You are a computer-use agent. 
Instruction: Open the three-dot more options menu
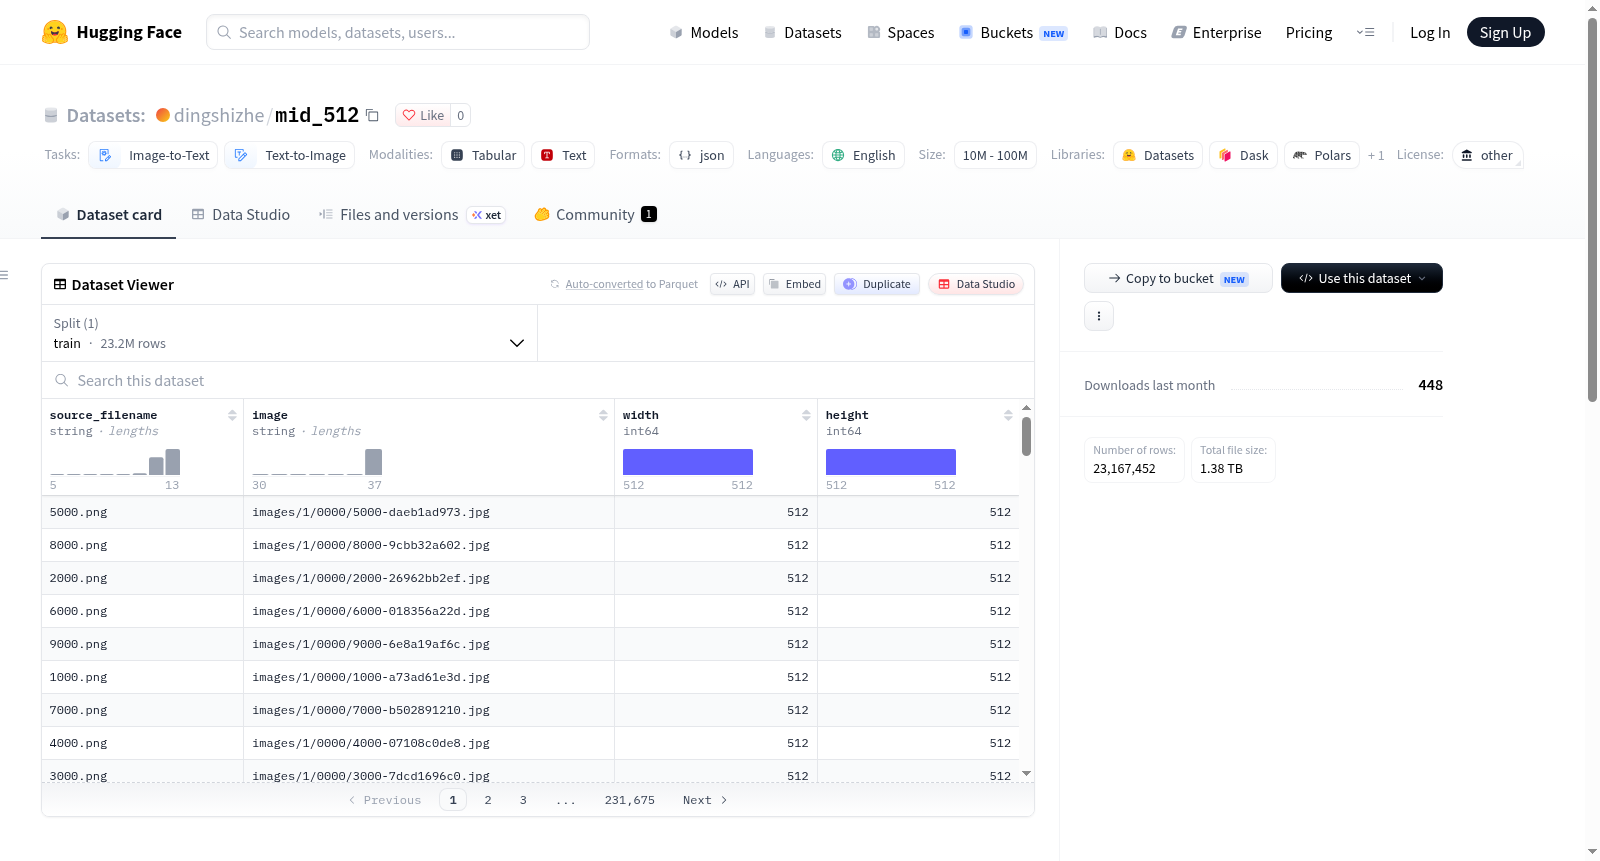[x=1099, y=316]
